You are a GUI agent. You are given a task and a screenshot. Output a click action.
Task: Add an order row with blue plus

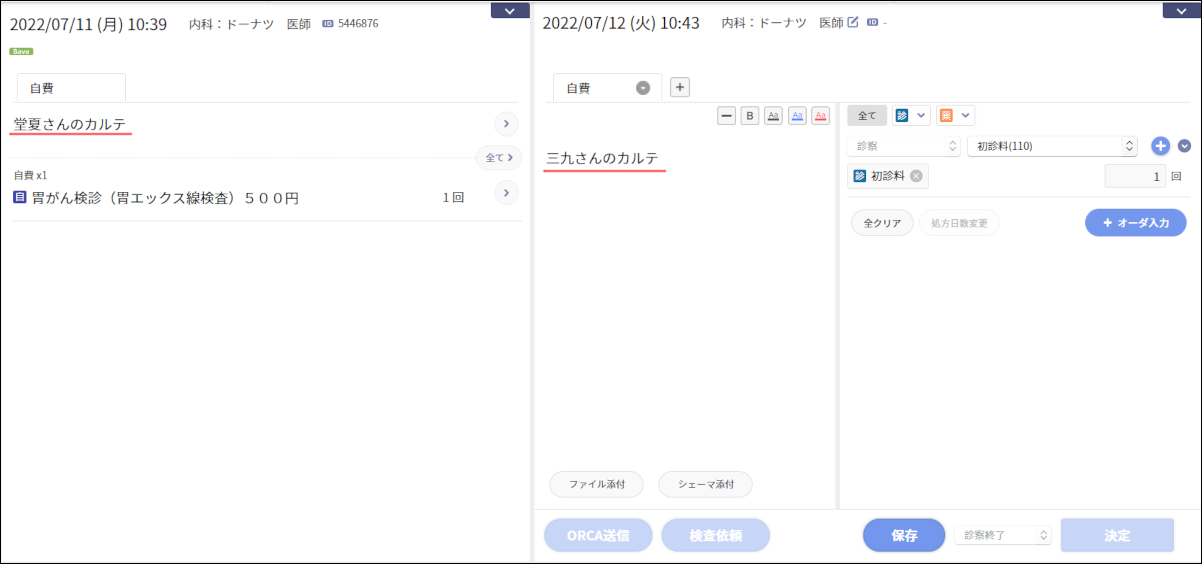1160,146
